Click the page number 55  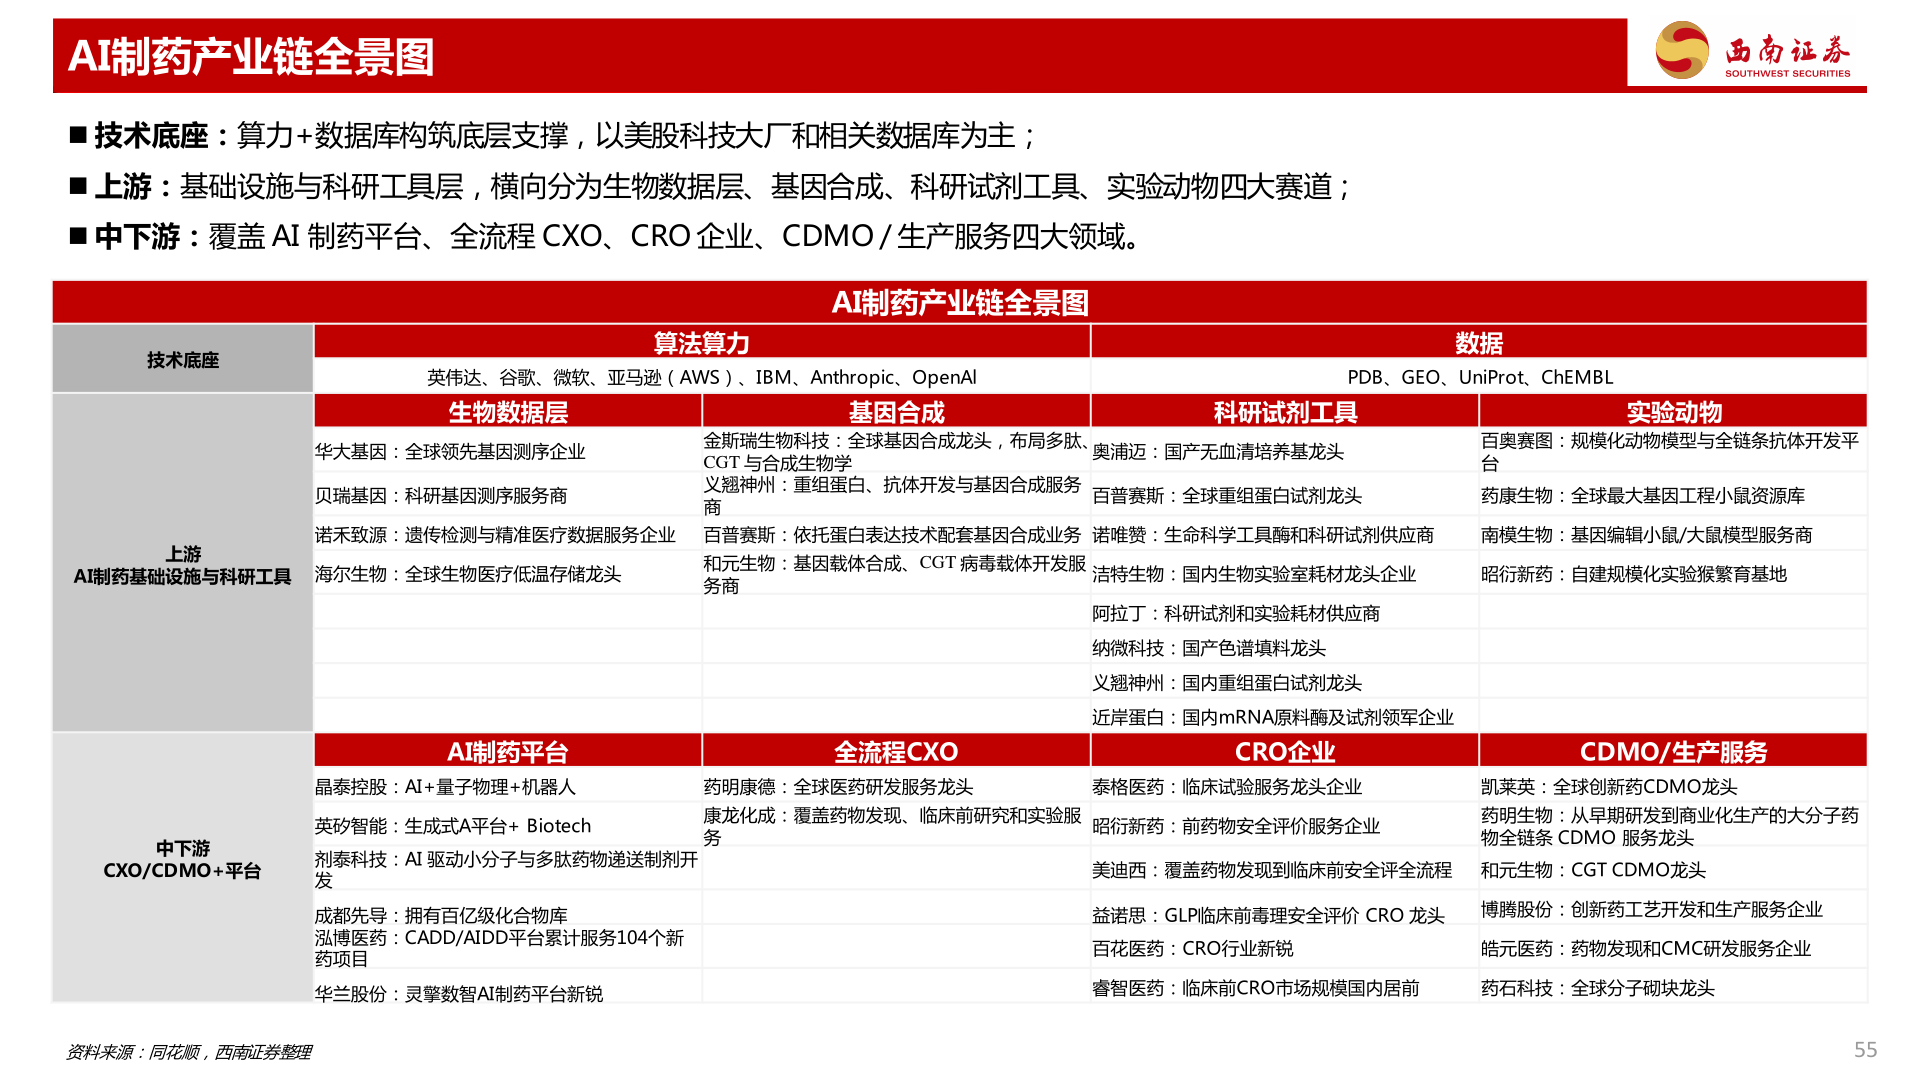click(1866, 1049)
